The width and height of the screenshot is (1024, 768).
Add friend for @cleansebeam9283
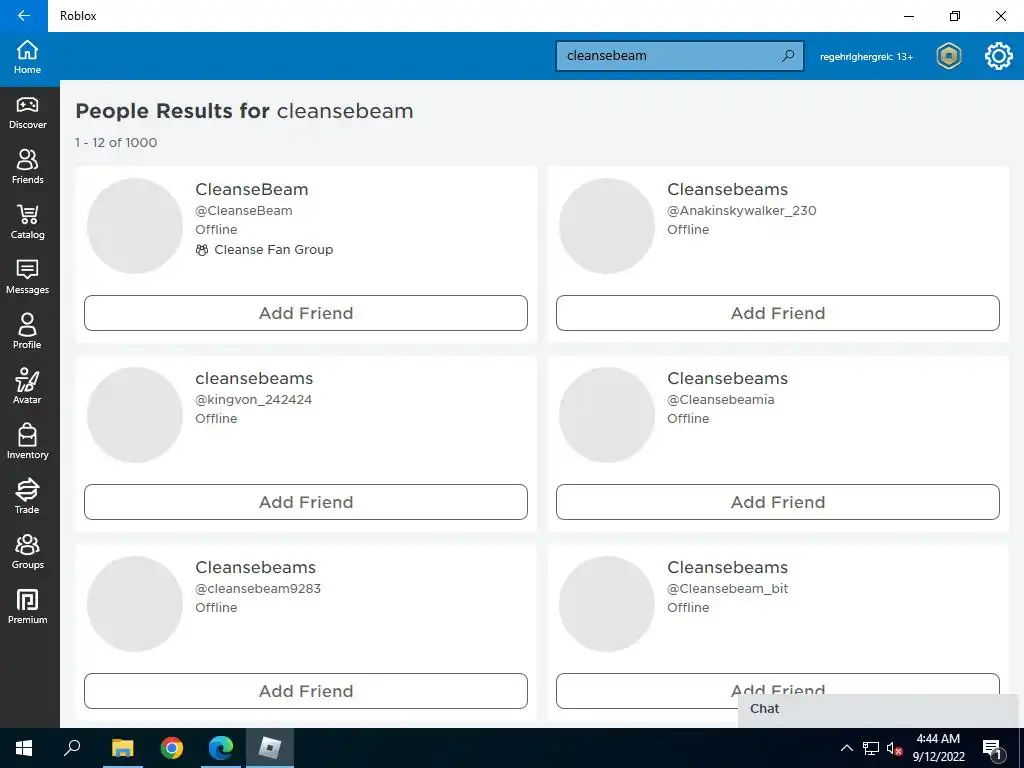(x=306, y=691)
